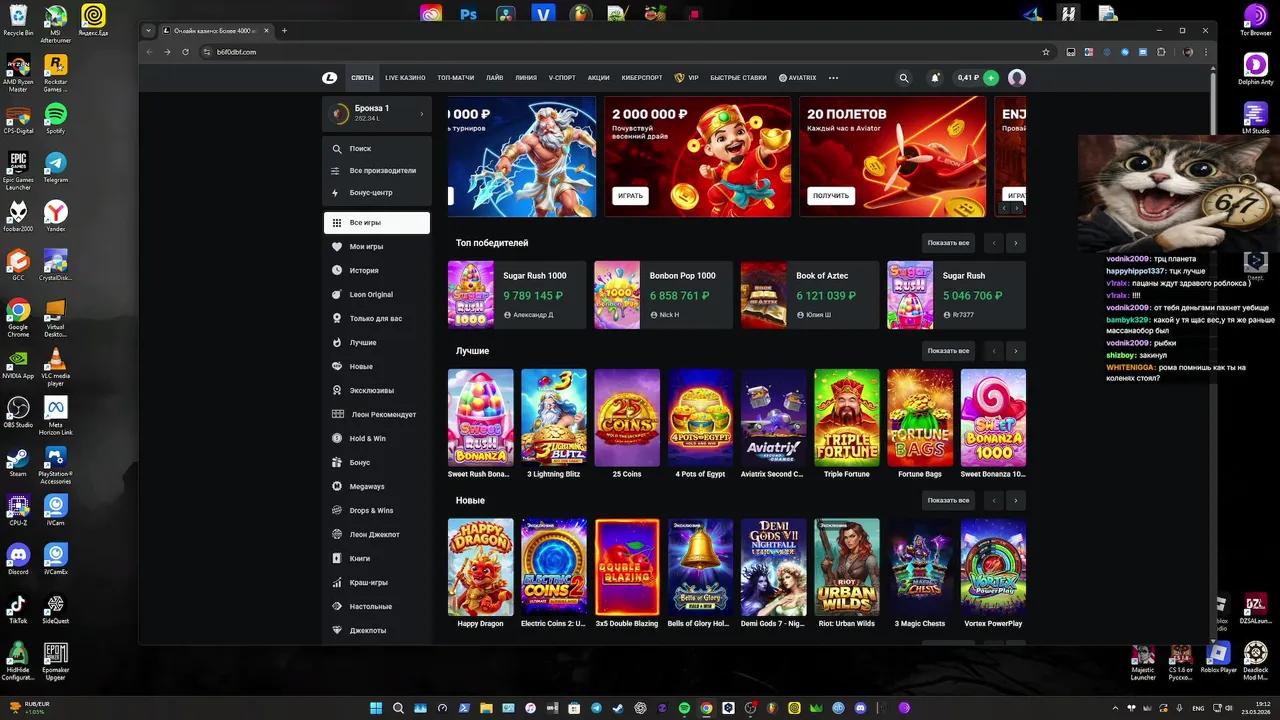This screenshot has width=1280, height=720.
Task: Select Leon Original category
Action: coord(377,294)
